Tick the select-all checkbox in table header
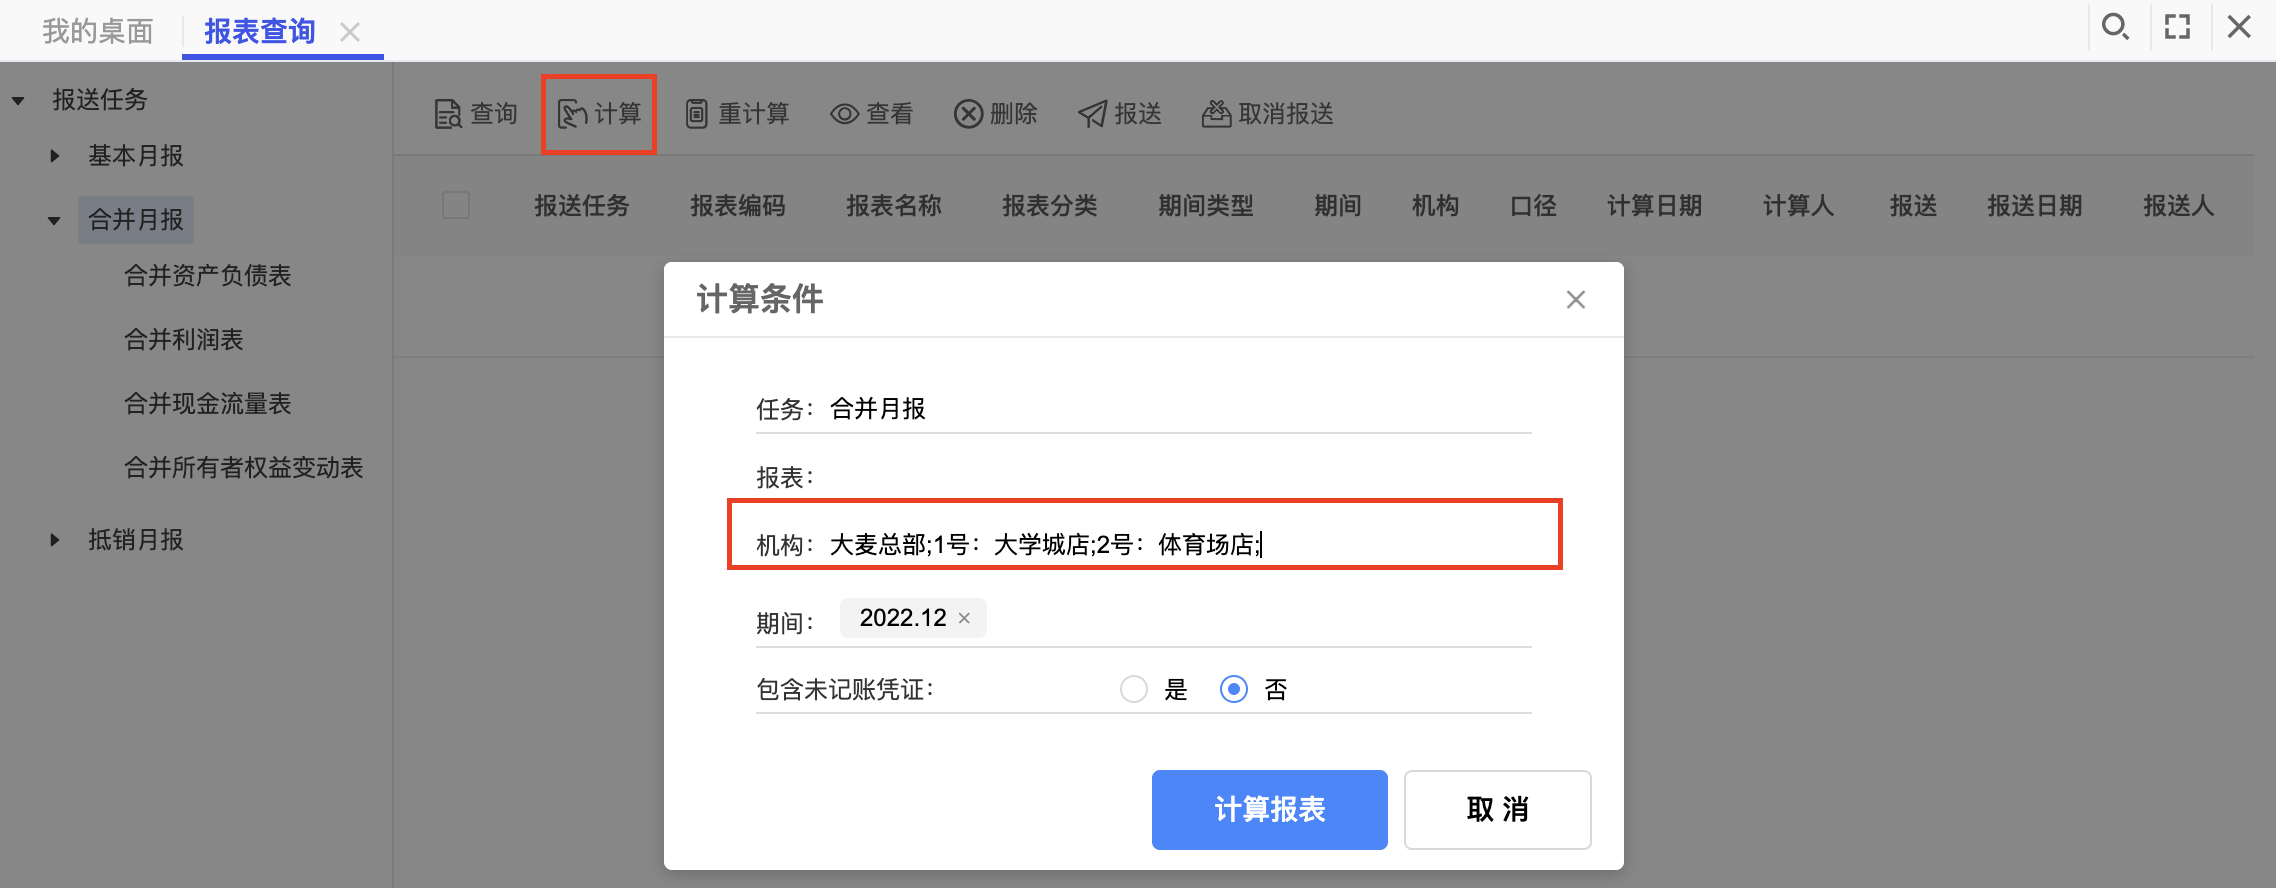 point(456,205)
